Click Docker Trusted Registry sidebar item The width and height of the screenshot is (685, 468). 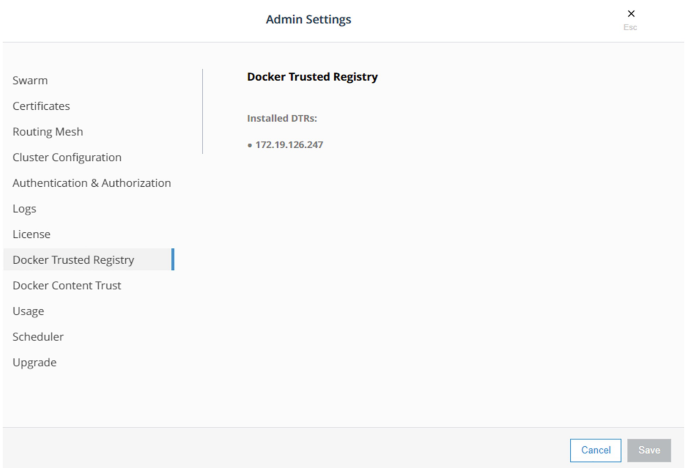point(73,260)
